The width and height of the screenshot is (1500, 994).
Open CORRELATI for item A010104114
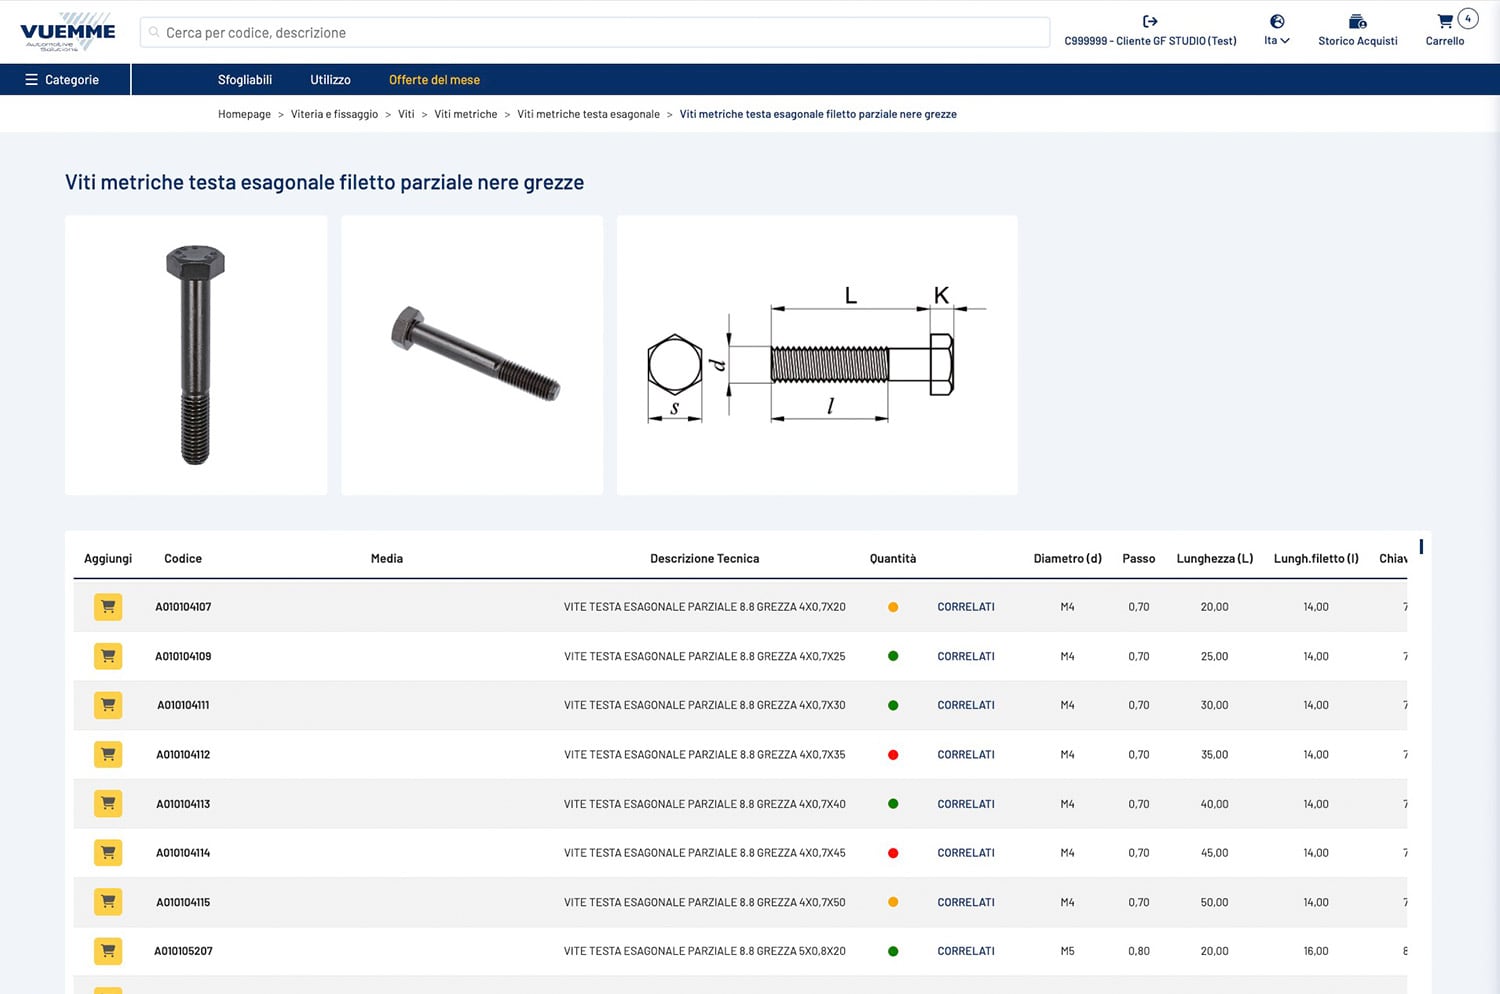(x=965, y=853)
